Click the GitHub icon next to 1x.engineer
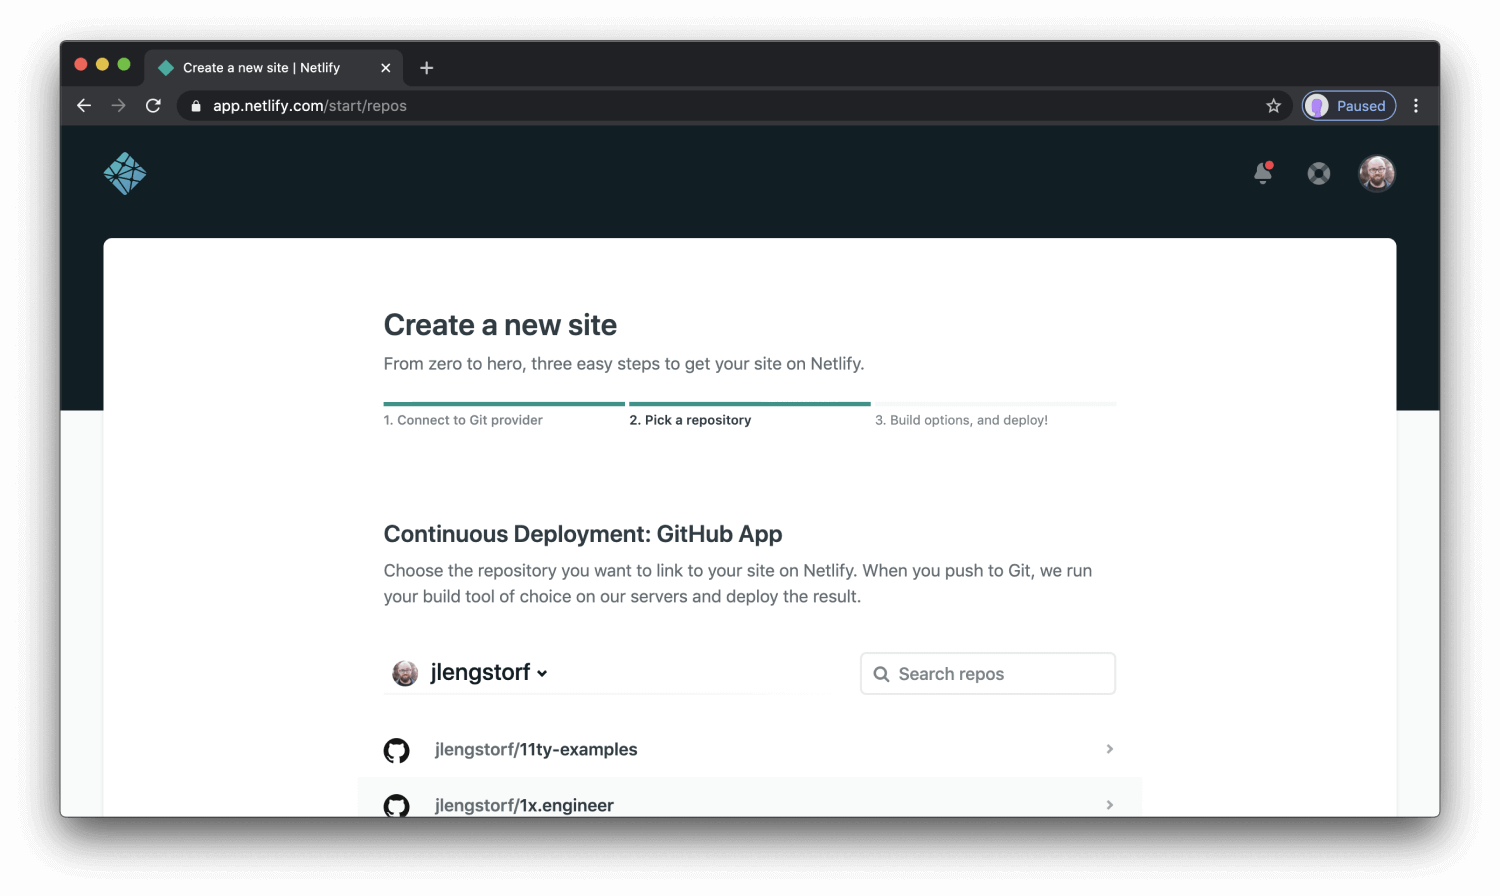Screen dimensions: 1500x896 click(397, 805)
